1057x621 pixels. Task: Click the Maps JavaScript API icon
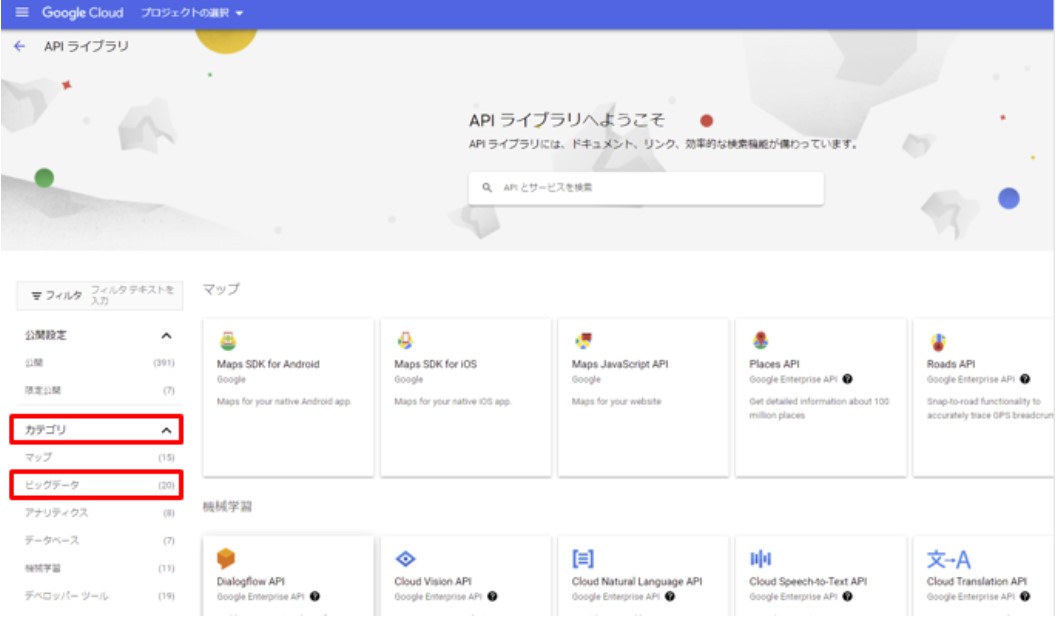583,341
